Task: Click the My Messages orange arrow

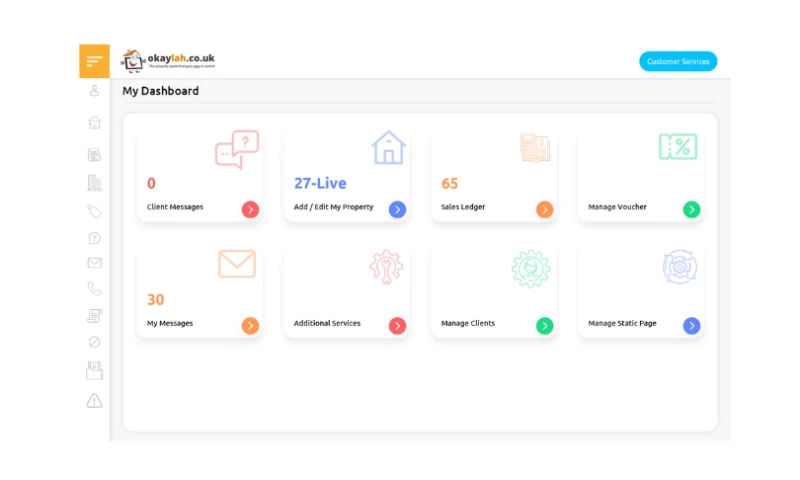Action: point(250,325)
